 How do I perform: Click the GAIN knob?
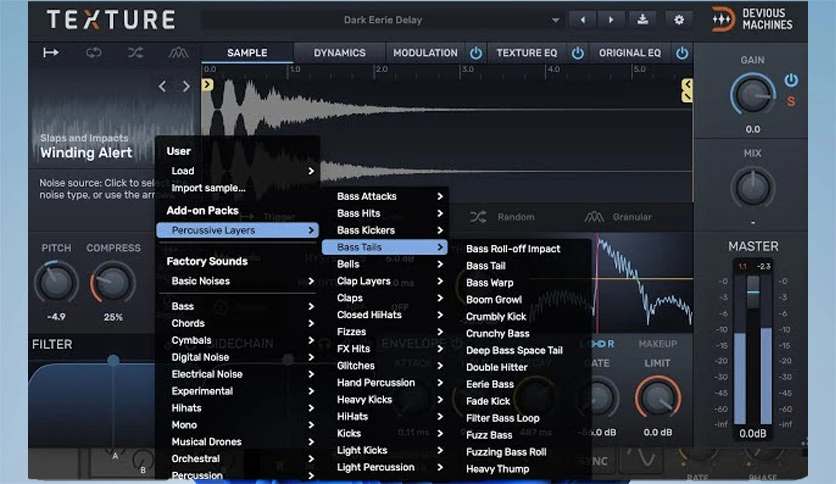coord(752,95)
